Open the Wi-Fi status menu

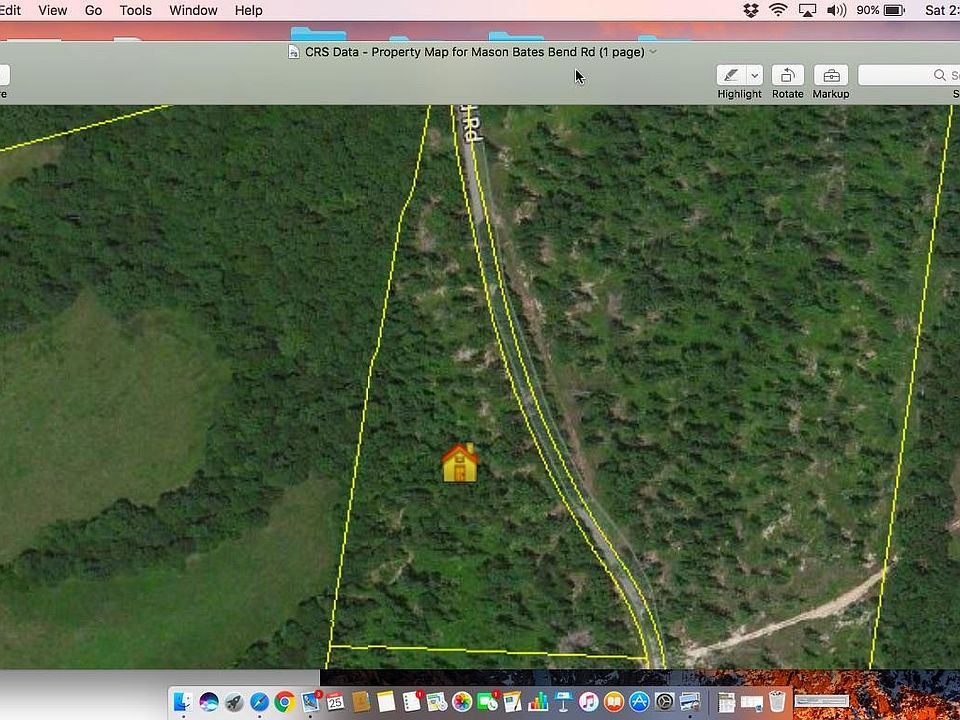778,10
